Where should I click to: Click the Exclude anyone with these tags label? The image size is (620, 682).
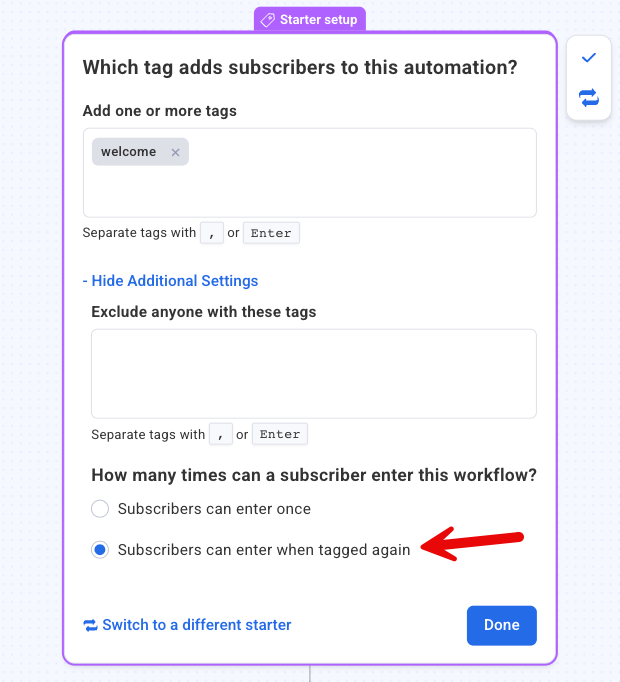tap(203, 312)
